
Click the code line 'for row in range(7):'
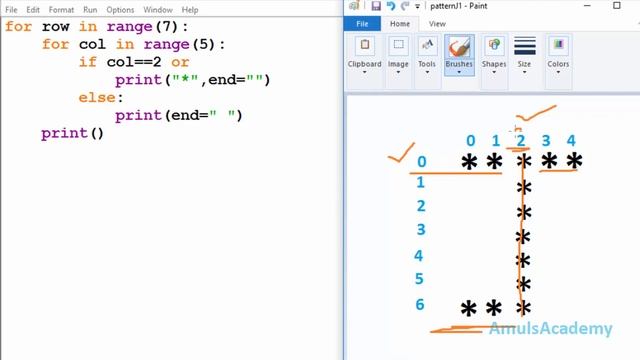coord(97,27)
